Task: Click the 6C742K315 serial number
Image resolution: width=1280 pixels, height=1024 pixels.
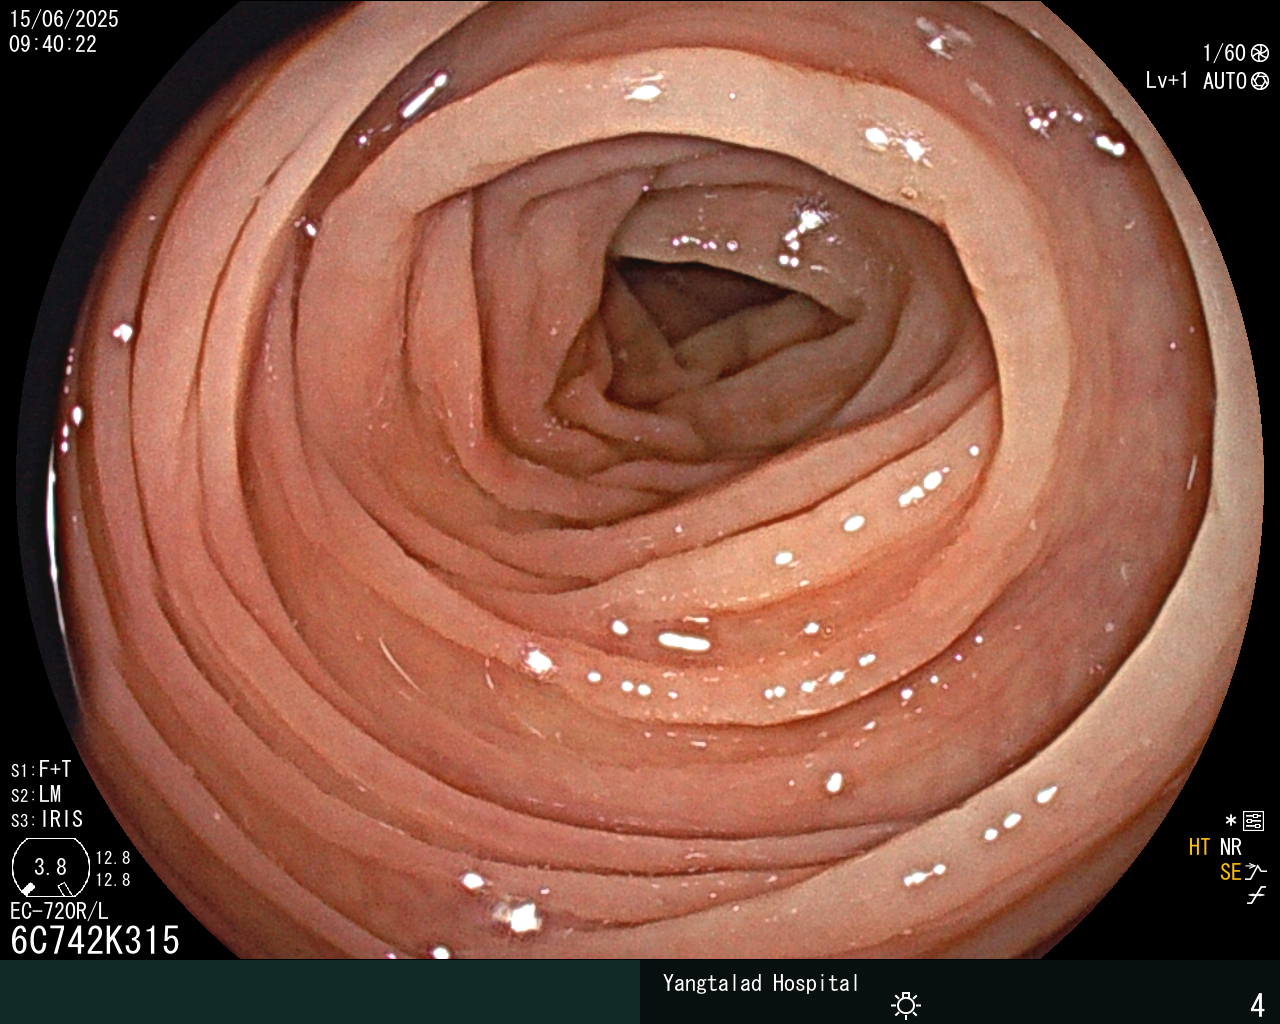Action: (x=95, y=940)
